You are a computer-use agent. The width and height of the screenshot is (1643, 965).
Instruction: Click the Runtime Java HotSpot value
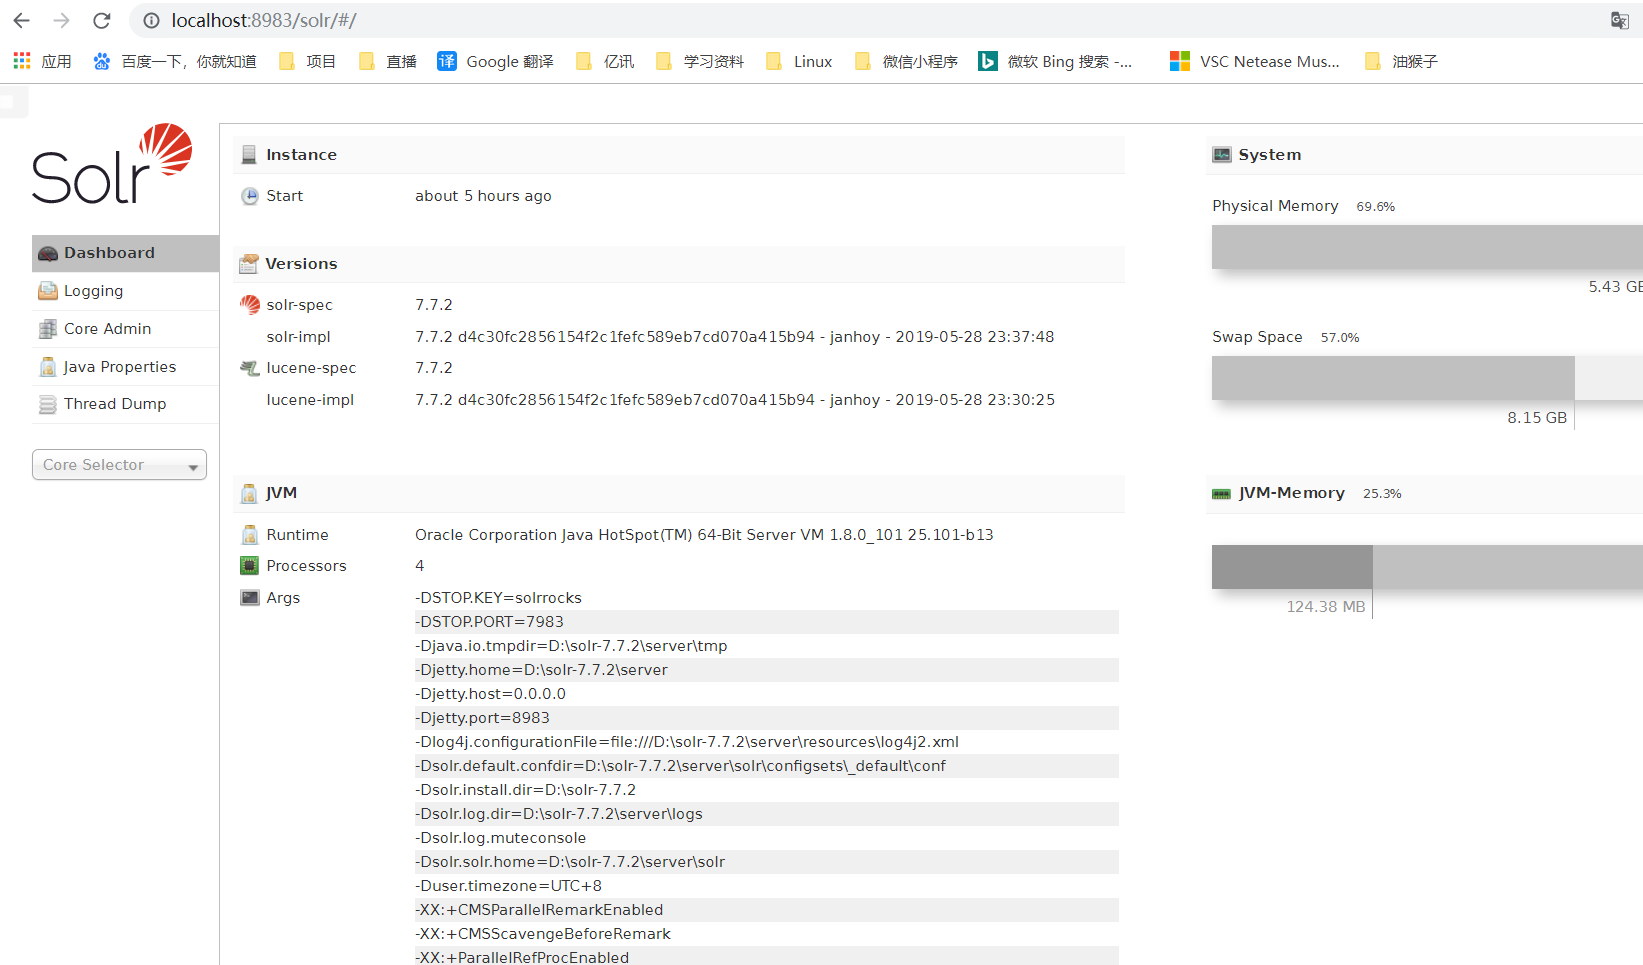704,535
